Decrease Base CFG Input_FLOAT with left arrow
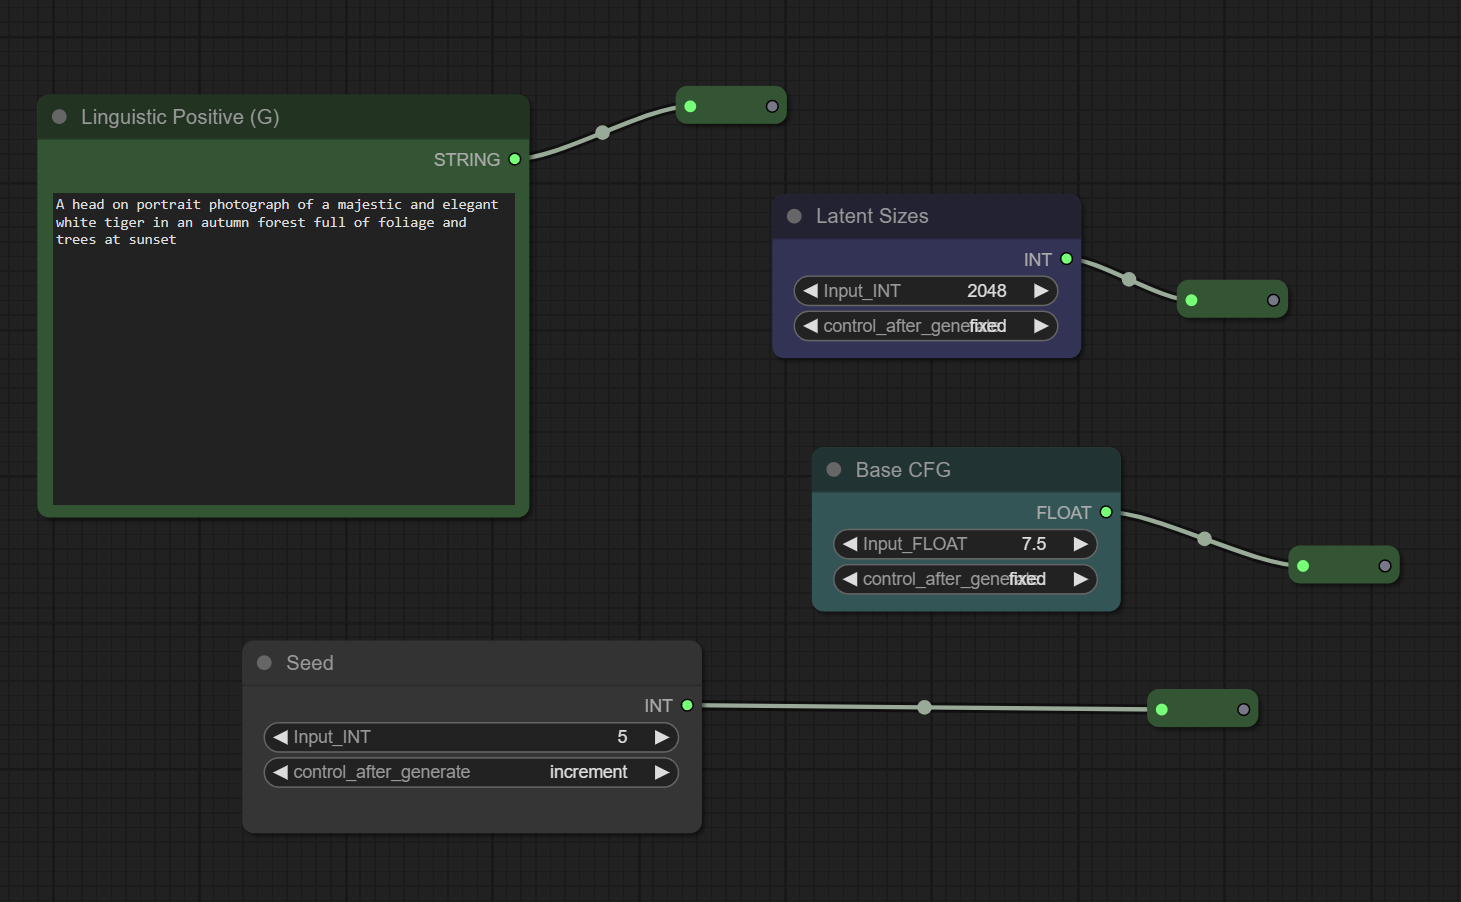The height and width of the screenshot is (902, 1461). pos(851,544)
